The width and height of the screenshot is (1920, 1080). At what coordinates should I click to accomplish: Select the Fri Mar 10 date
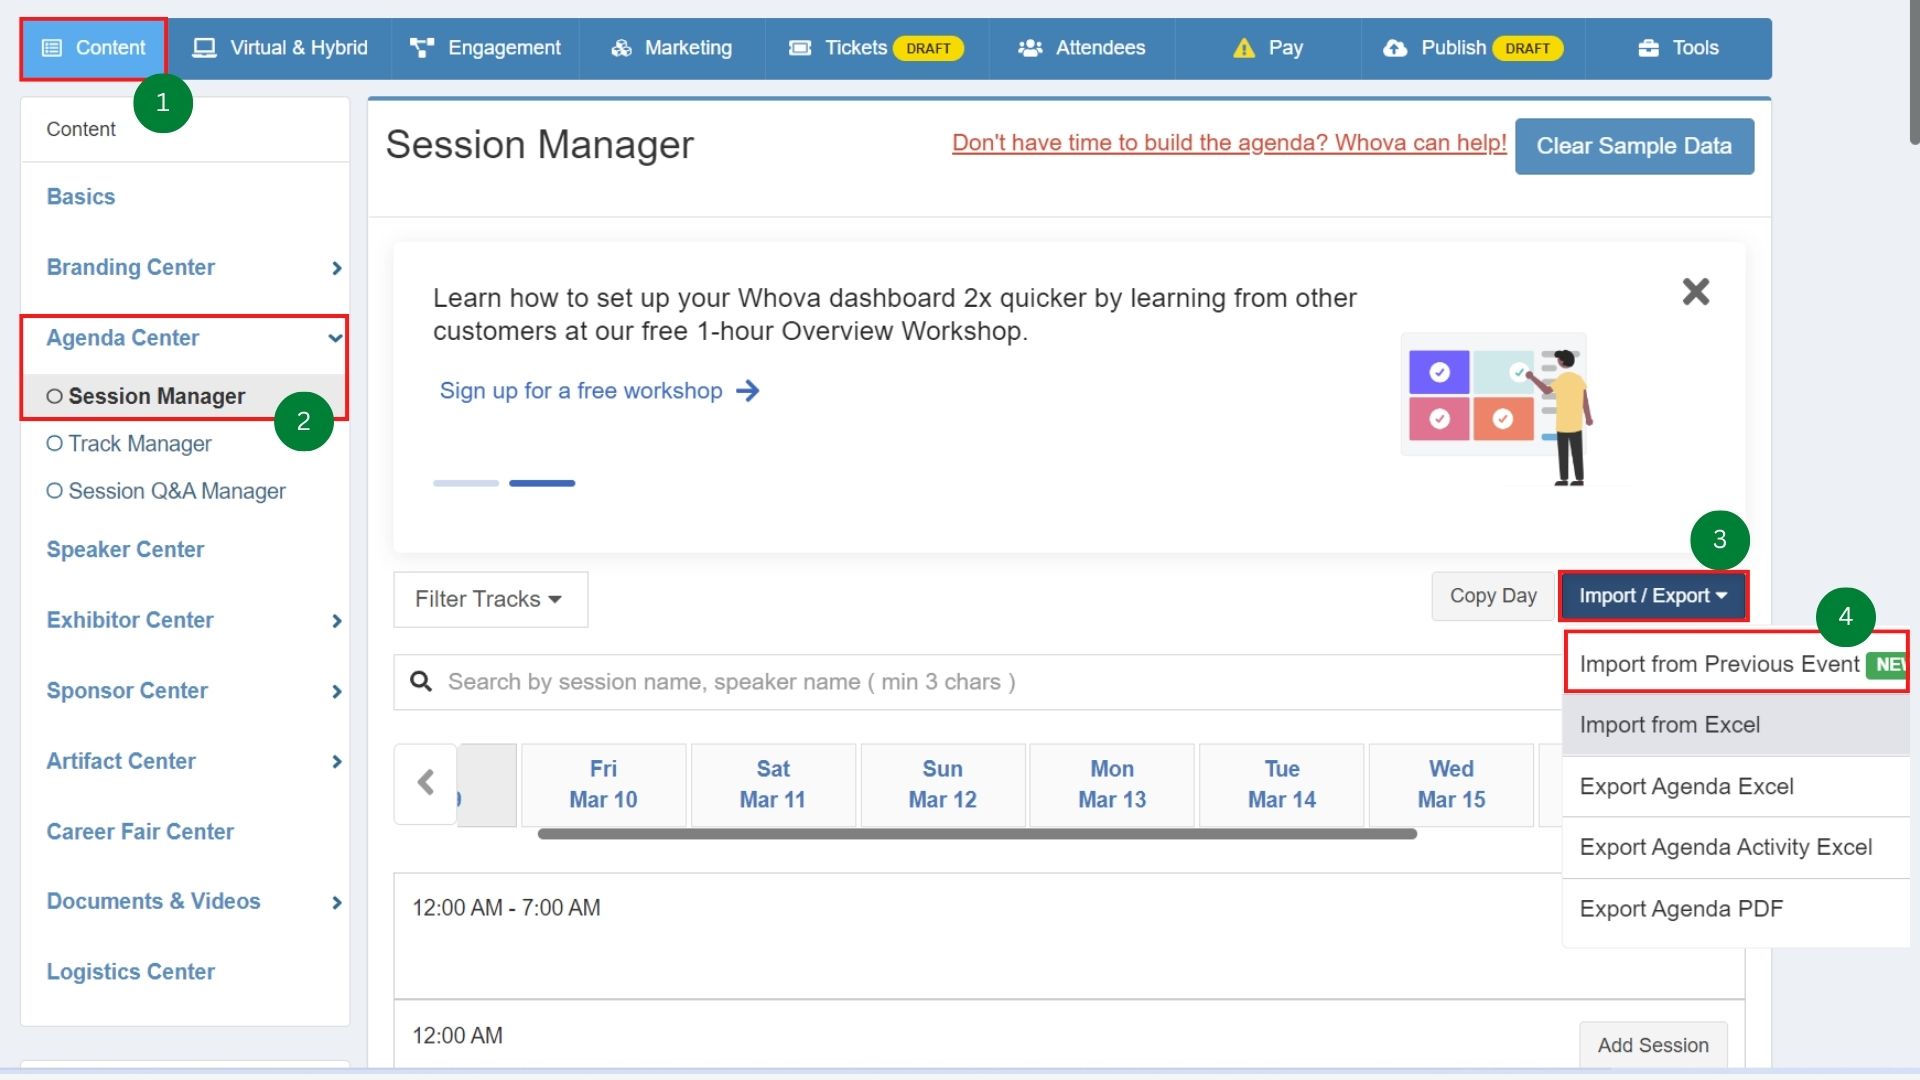(x=603, y=784)
